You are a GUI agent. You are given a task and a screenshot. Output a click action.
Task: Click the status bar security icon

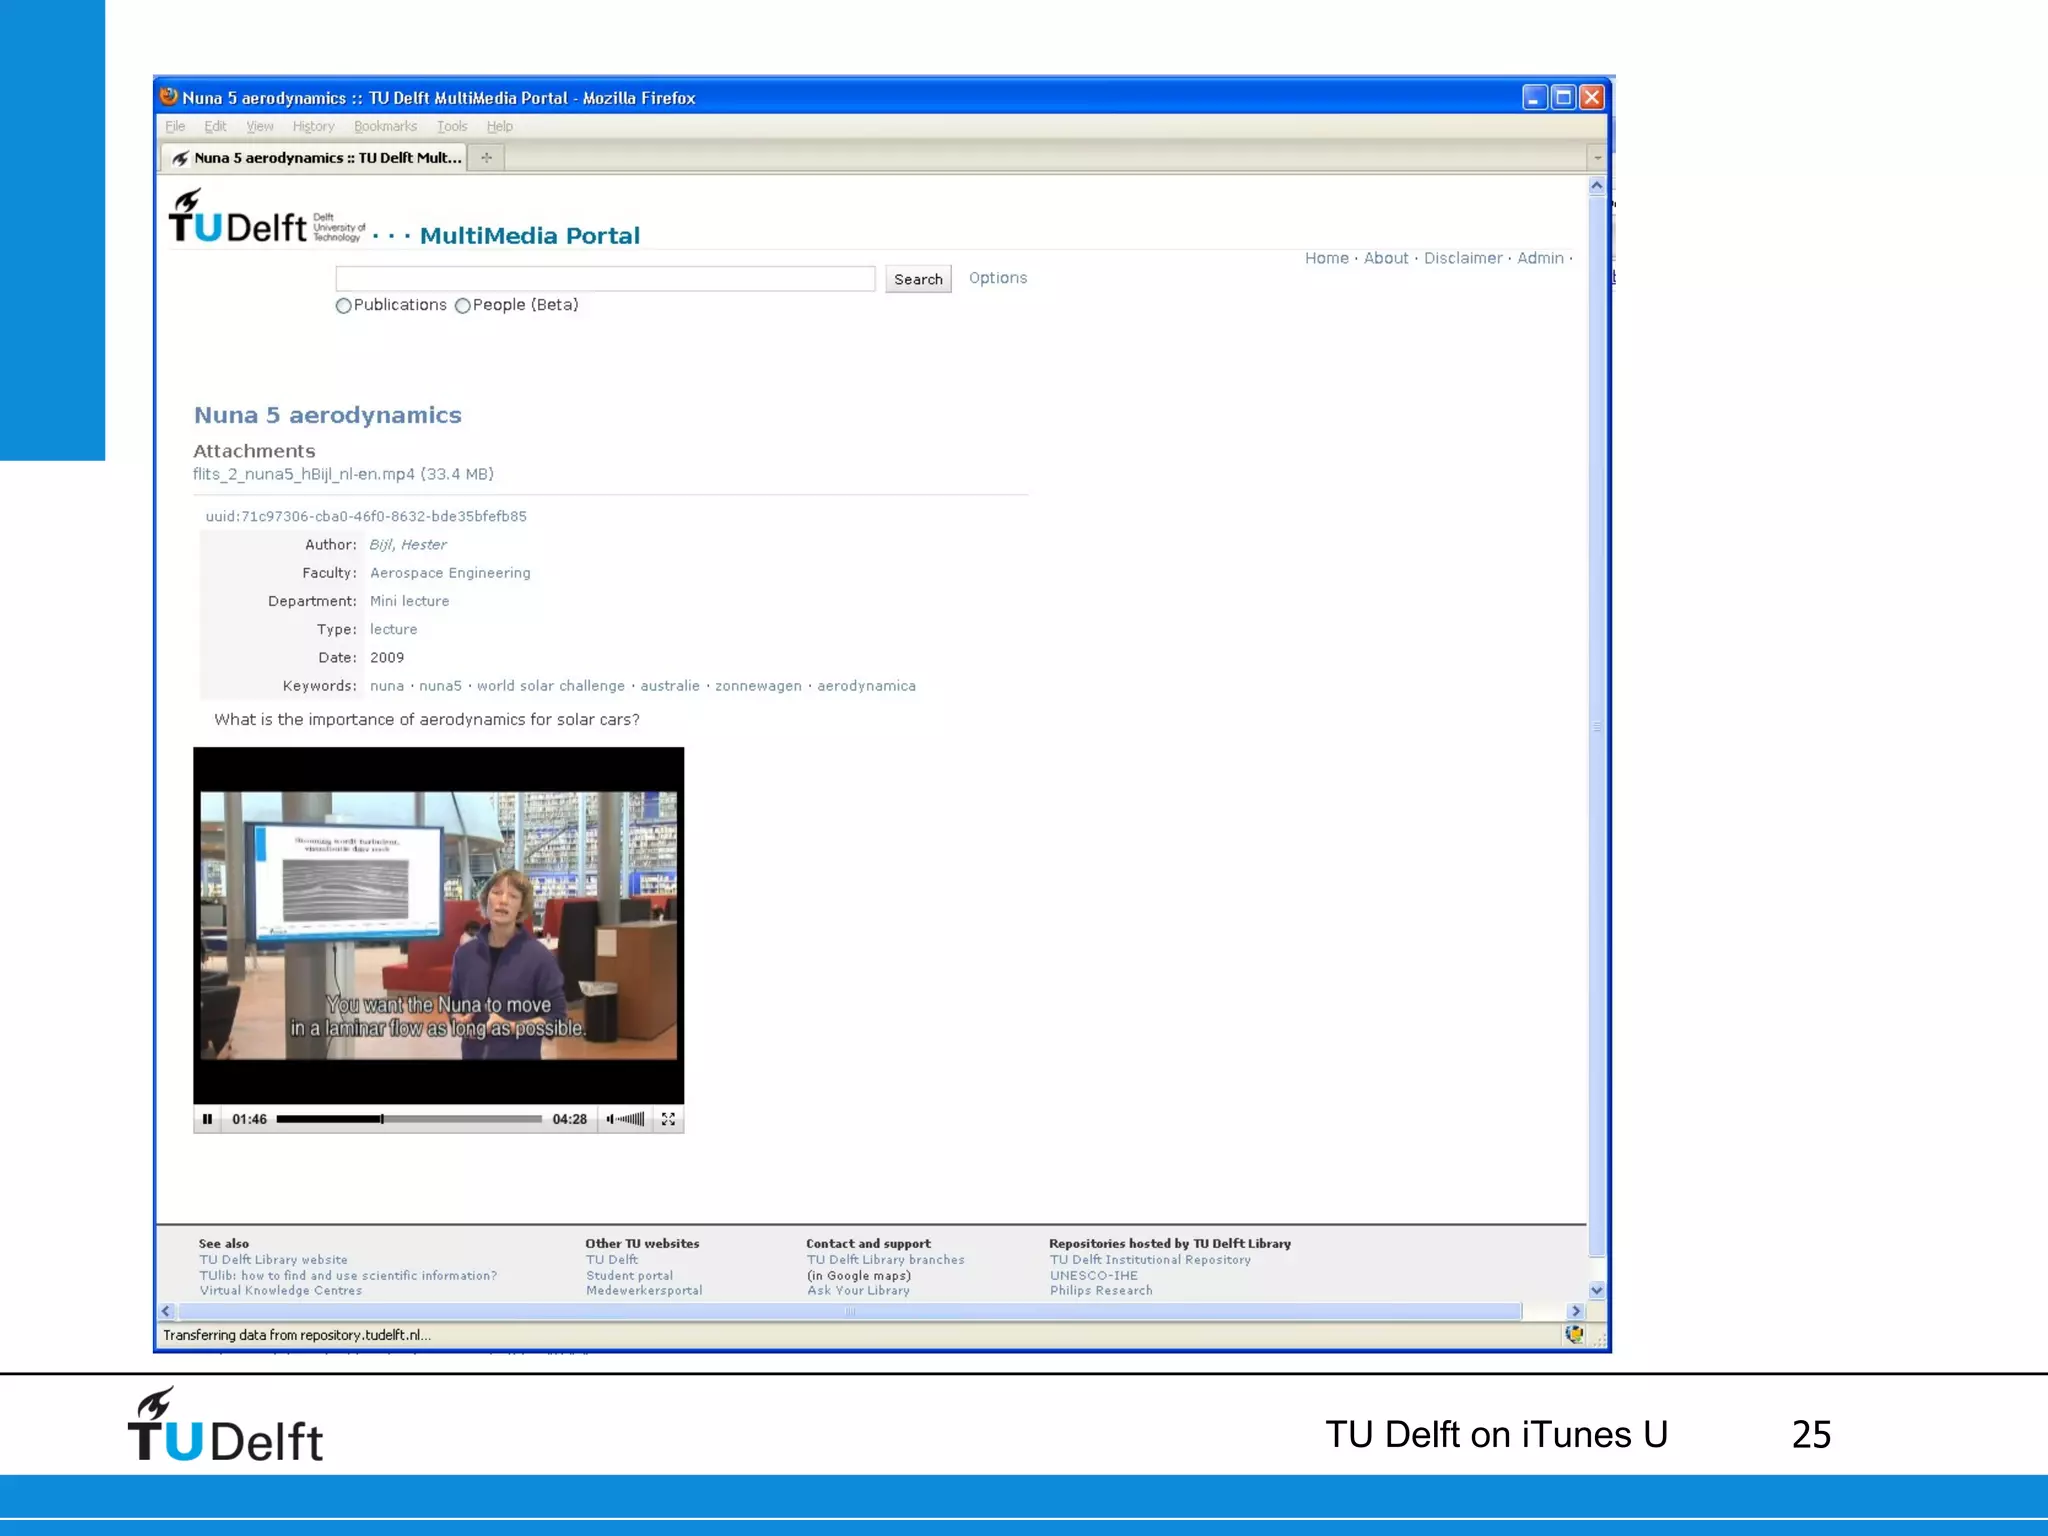[1573, 1334]
